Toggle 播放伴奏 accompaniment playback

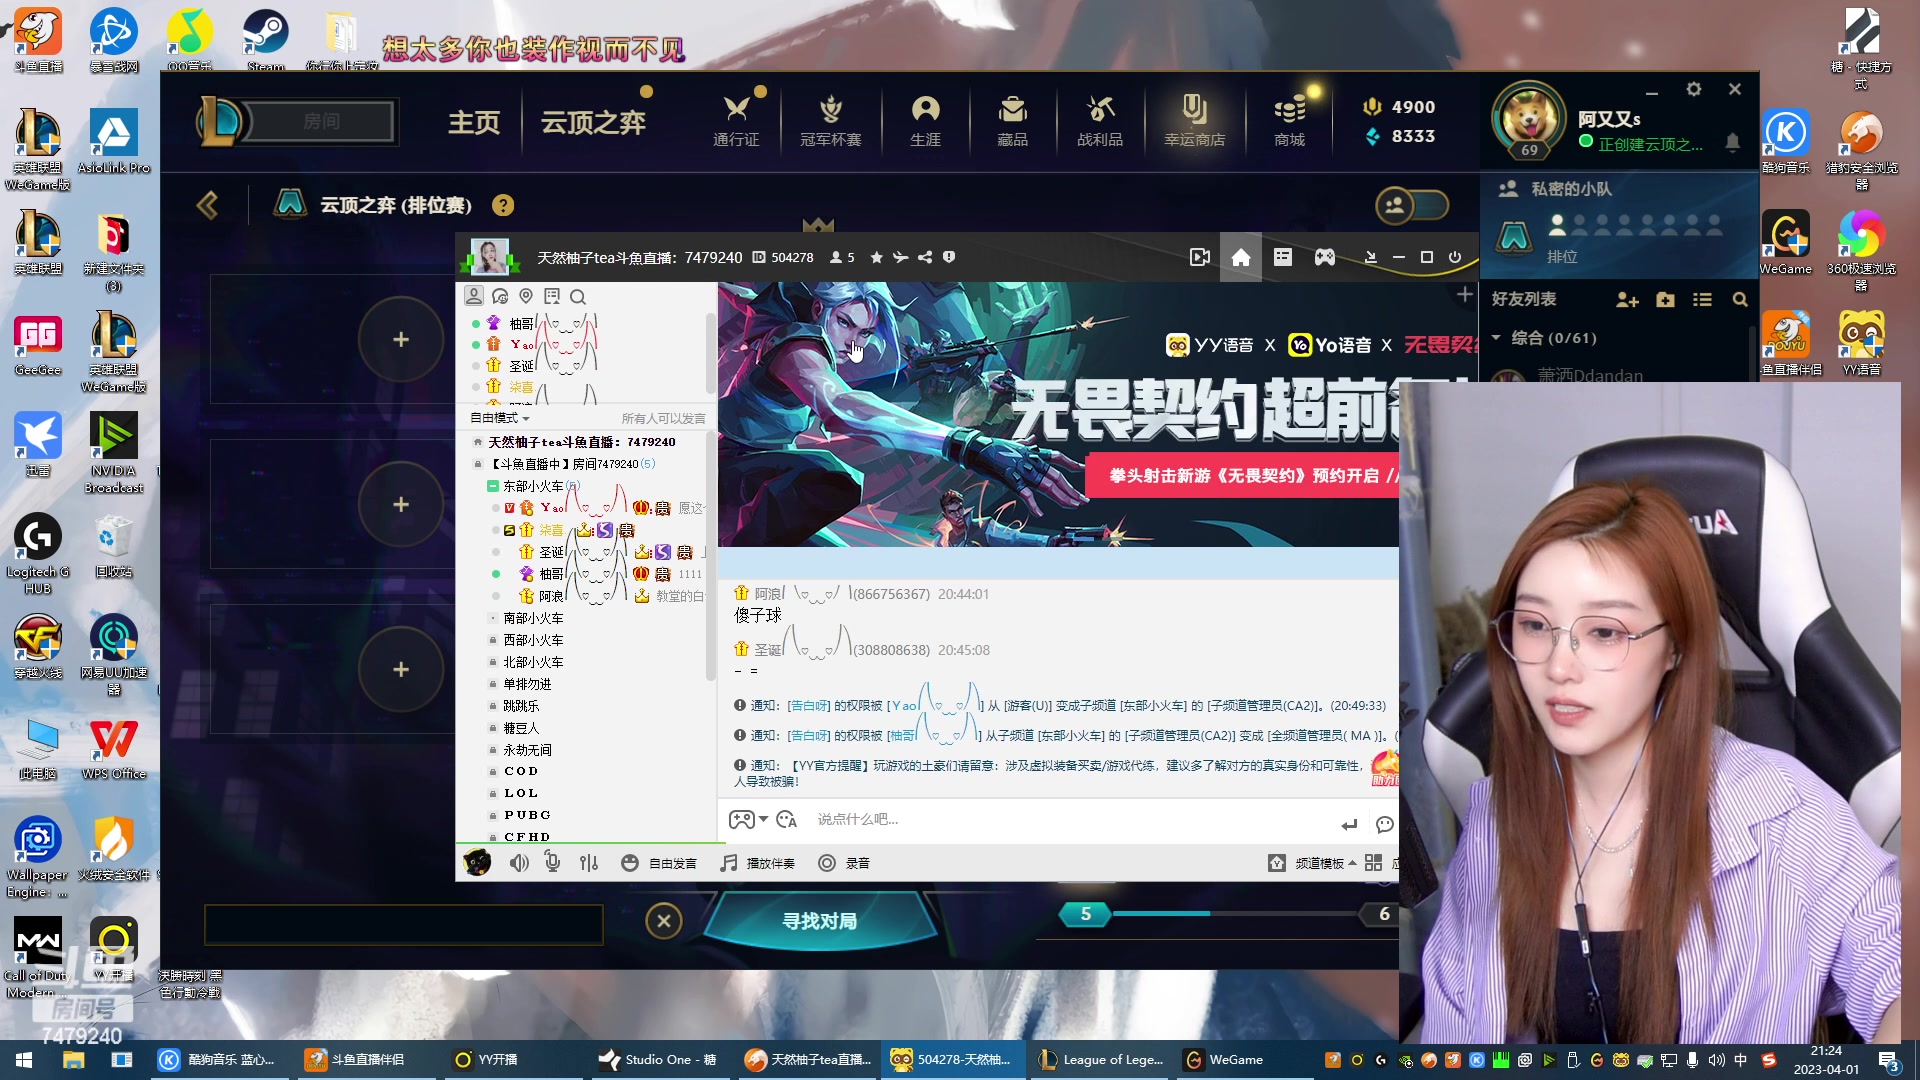click(758, 862)
